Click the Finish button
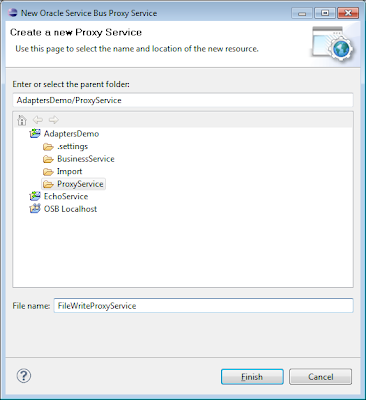The image size is (366, 400). click(252, 377)
